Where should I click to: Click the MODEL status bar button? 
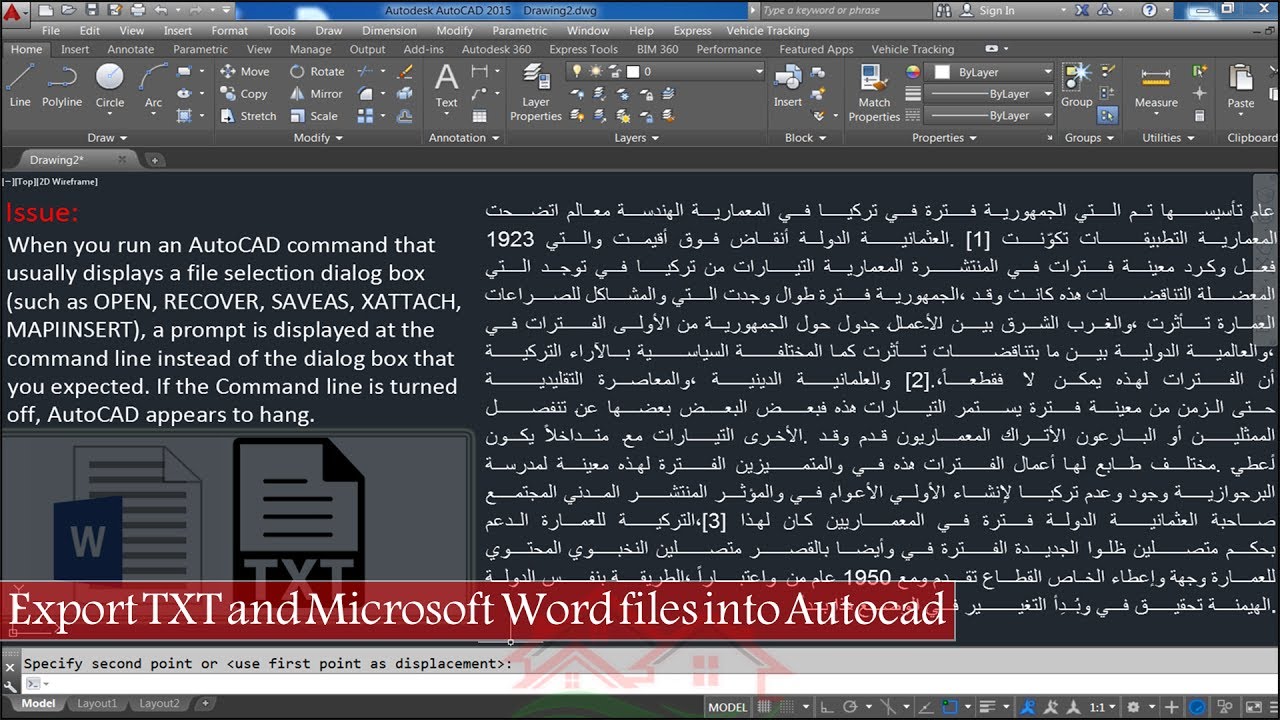pos(728,707)
